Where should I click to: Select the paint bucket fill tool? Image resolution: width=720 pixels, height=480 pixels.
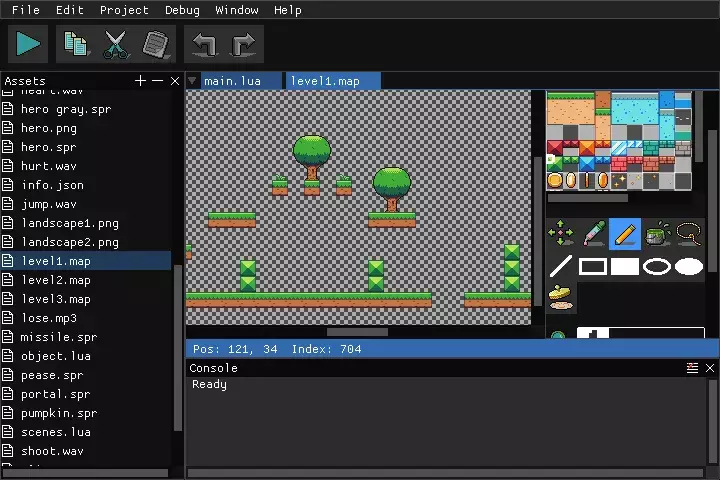pyautogui.click(x=657, y=234)
